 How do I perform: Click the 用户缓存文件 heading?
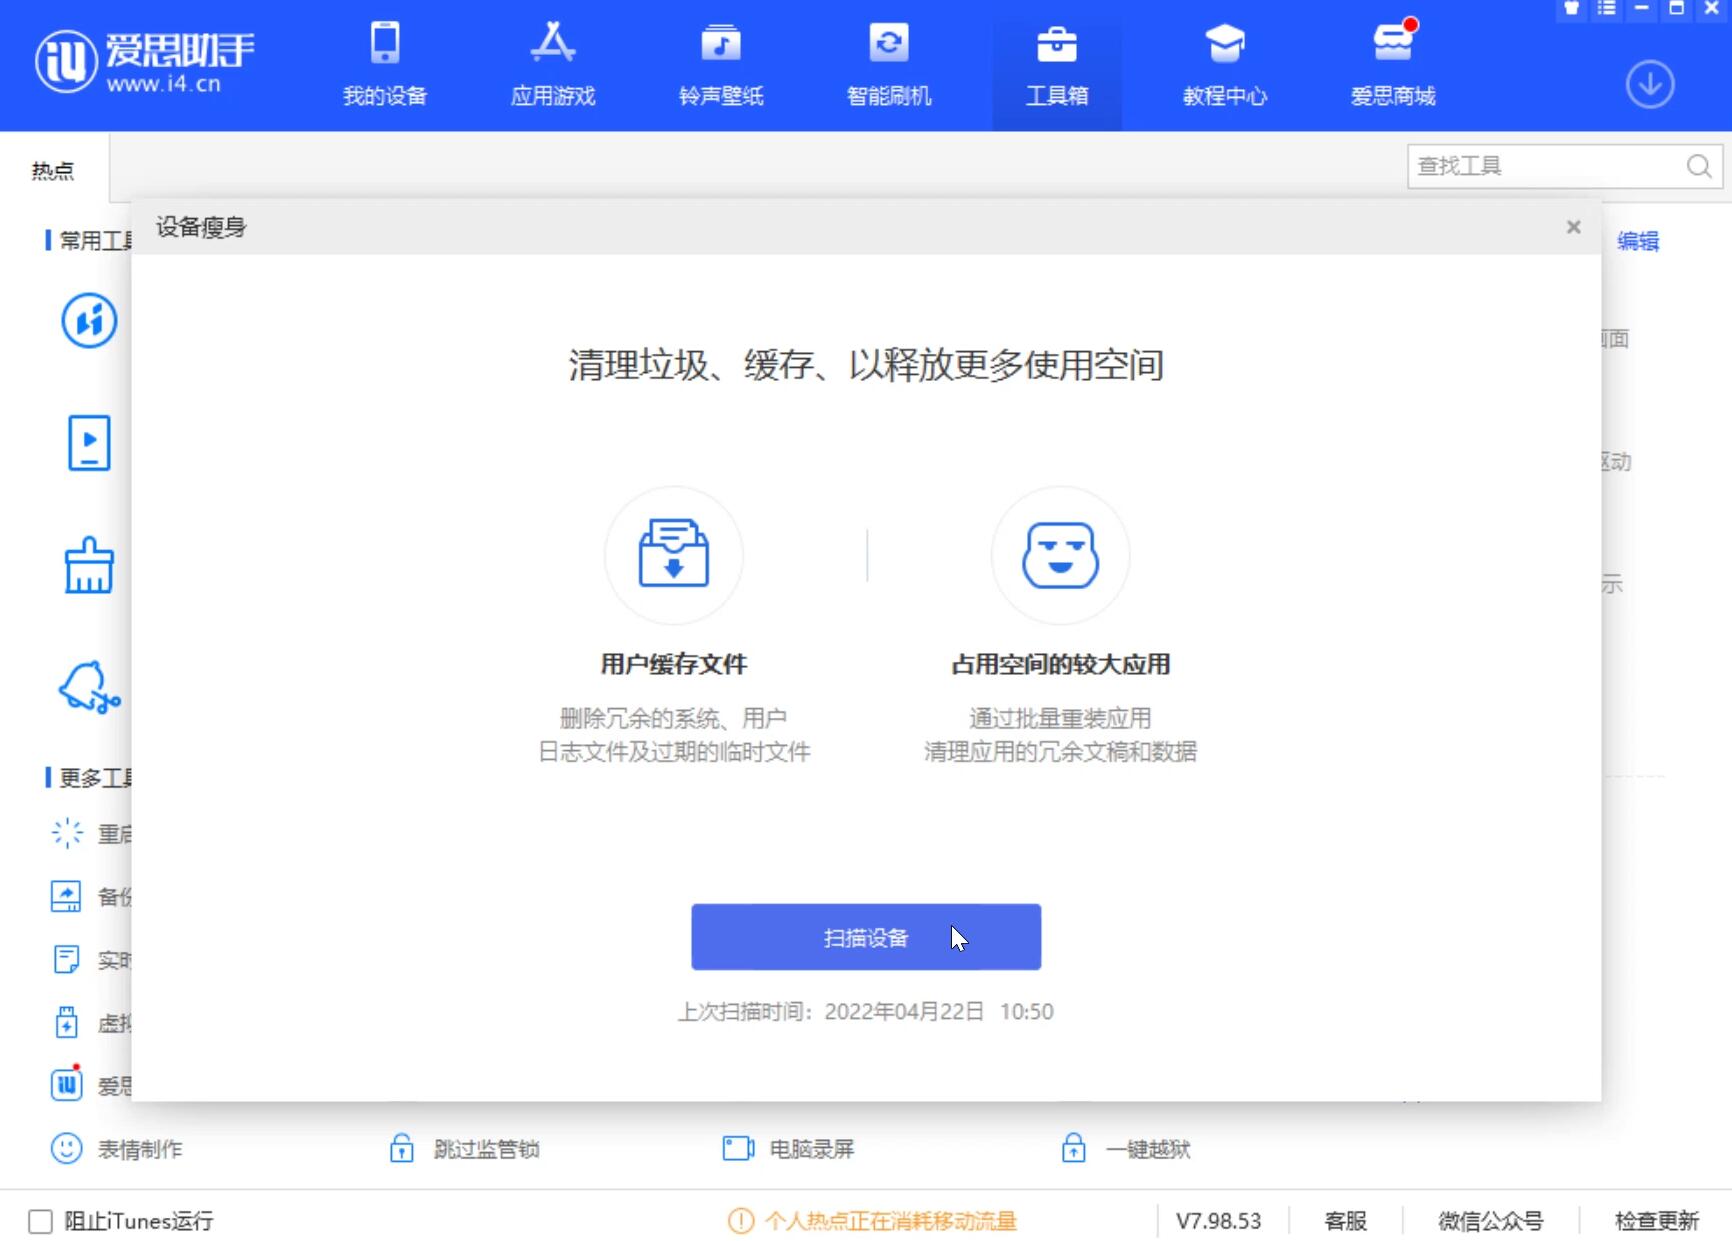674,664
